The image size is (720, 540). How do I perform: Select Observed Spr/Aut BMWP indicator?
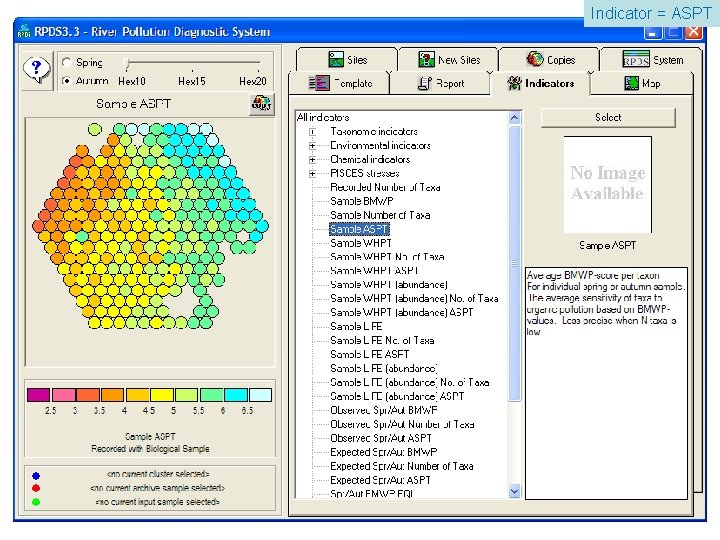(x=383, y=410)
